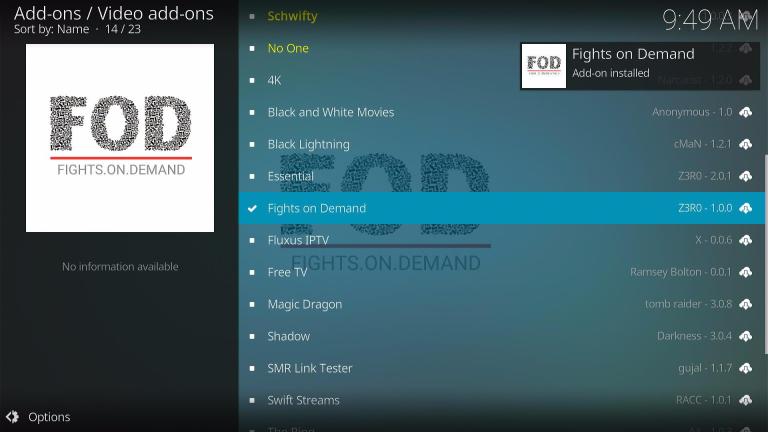This screenshot has height=432, width=768.
Task: Open the Shadow add-on
Action: point(502,336)
